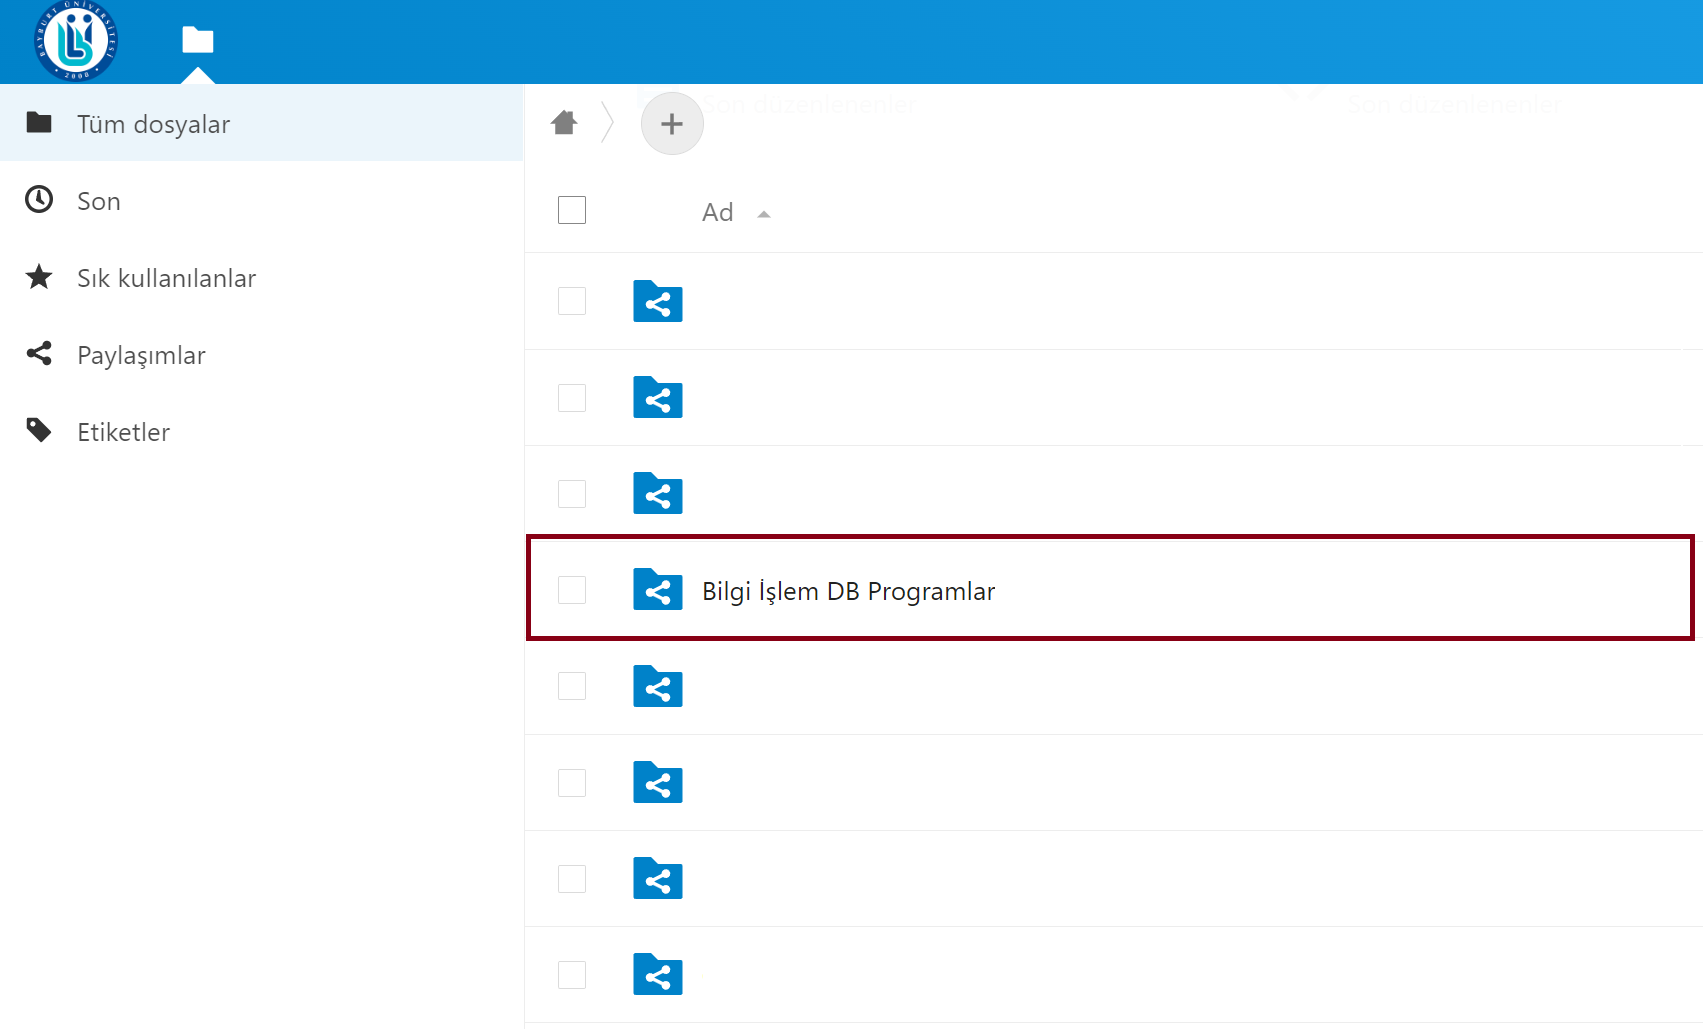
Task: Open the Files app folder icon in the header
Action: 198,40
